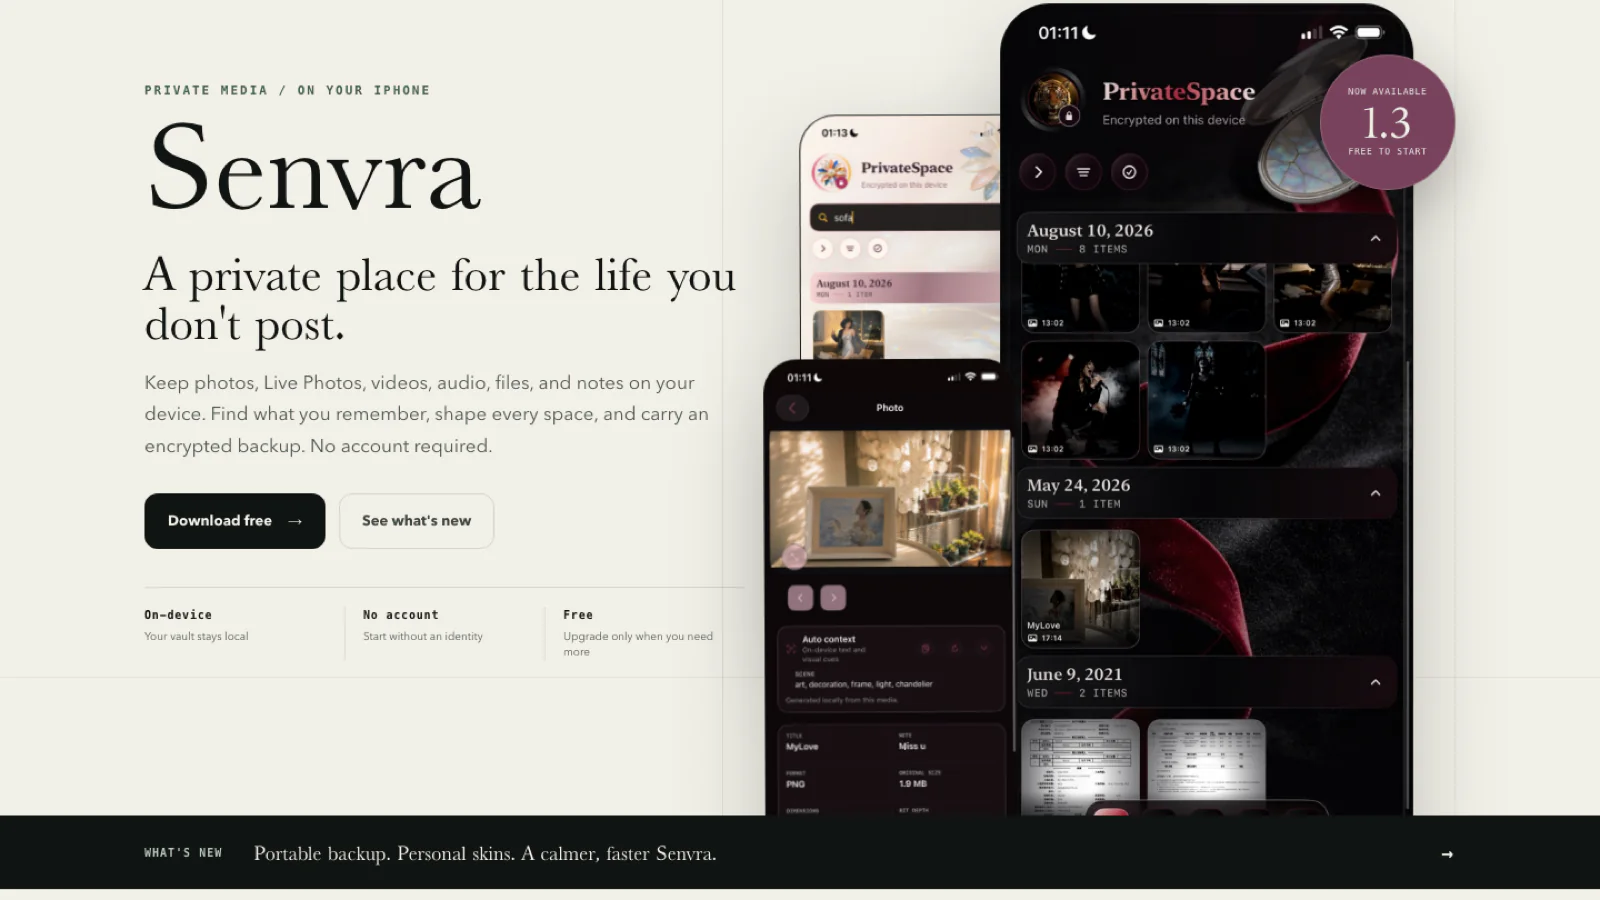Tap the 'sofa' search field in light phone
The image size is (1600, 900).
(906, 217)
